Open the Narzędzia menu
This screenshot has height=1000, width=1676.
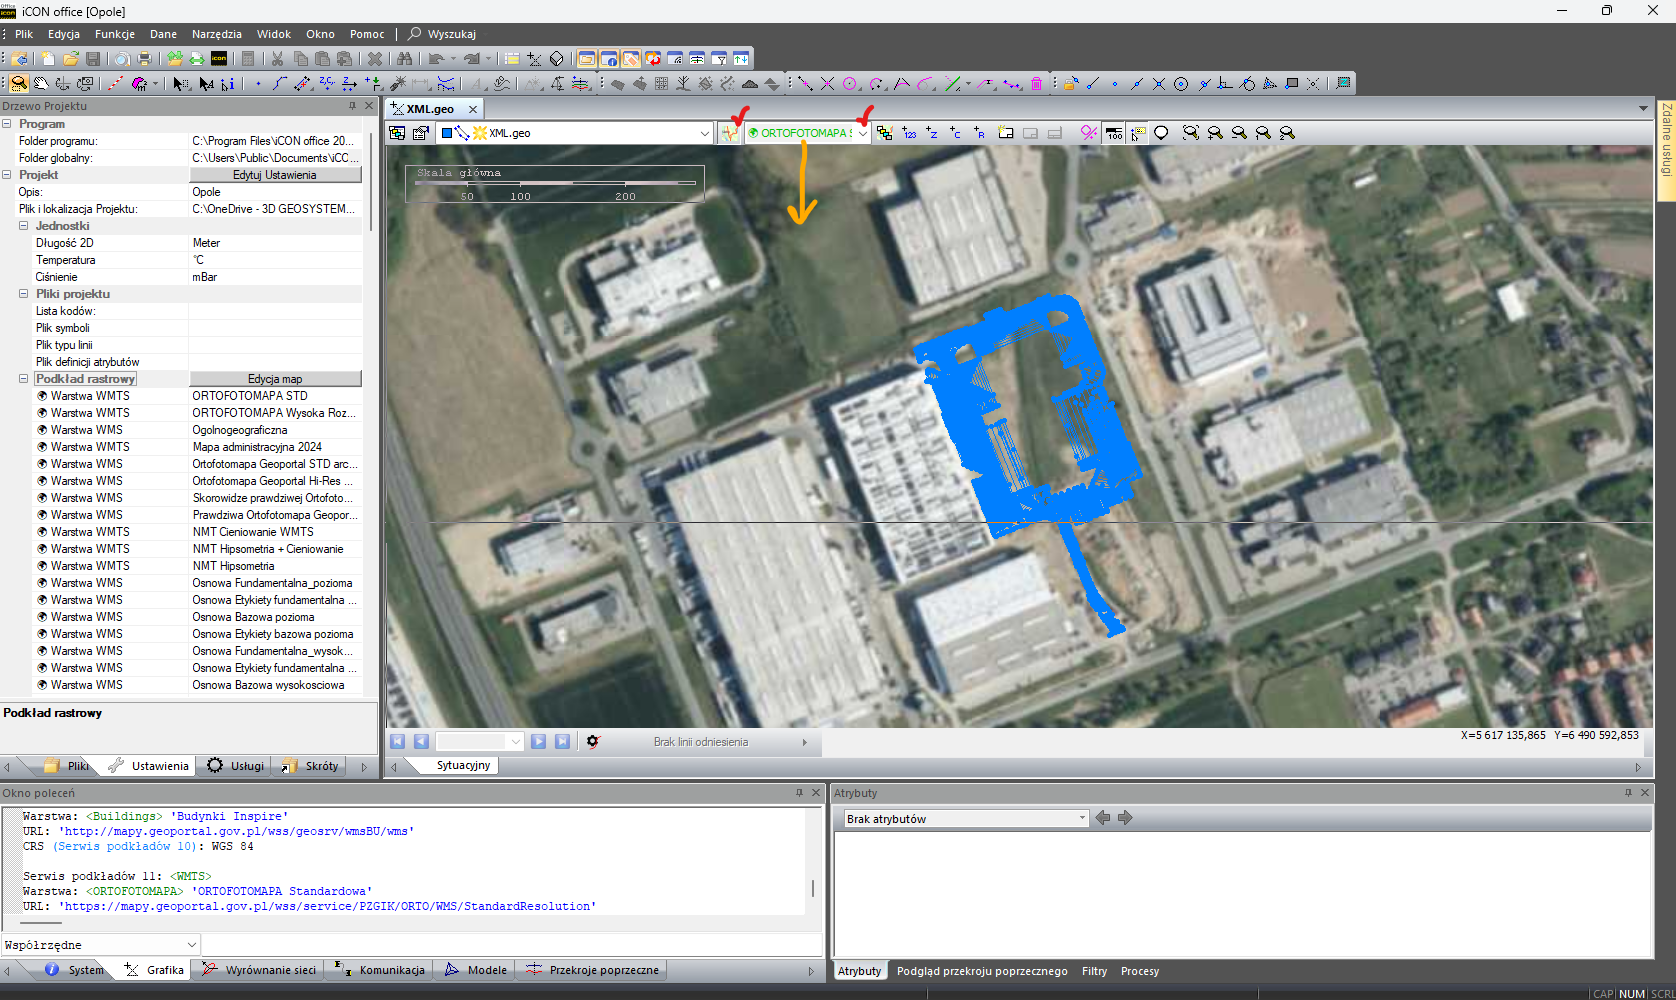(216, 34)
